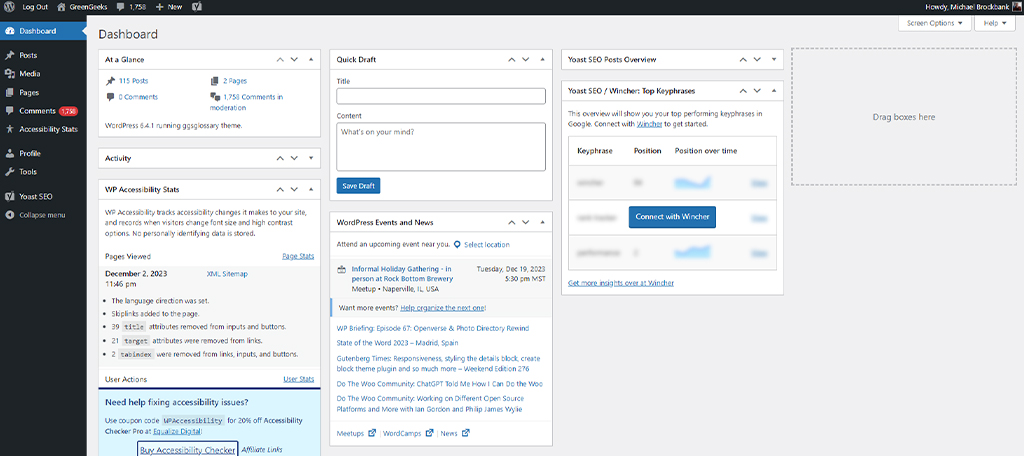Viewport: 1024px width, 456px height.
Task: Move WordPress Events and News widget down
Action: pos(526,222)
